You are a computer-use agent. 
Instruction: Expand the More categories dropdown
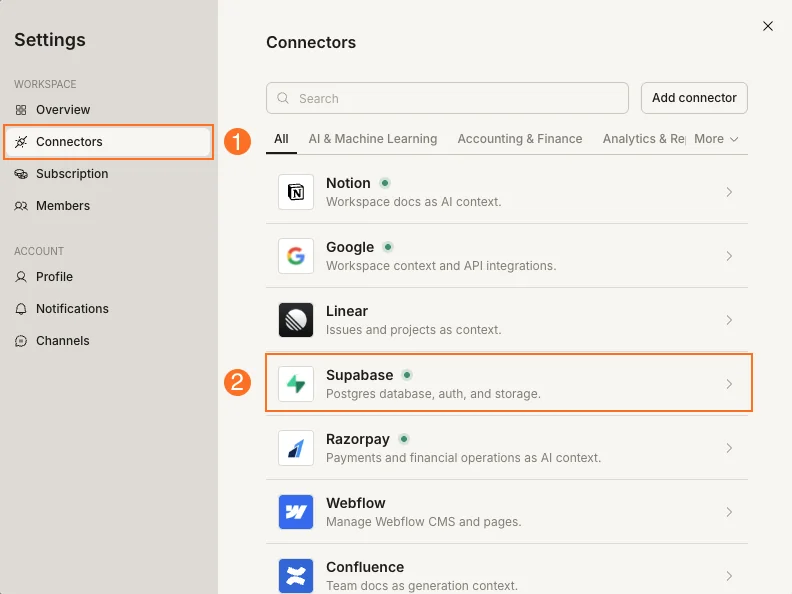(x=716, y=139)
